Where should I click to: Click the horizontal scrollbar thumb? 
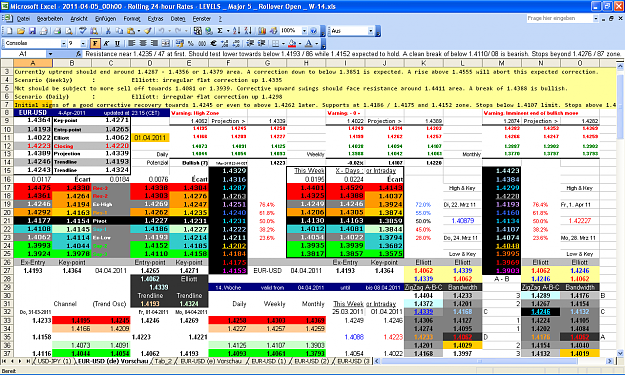click(x=480, y=361)
